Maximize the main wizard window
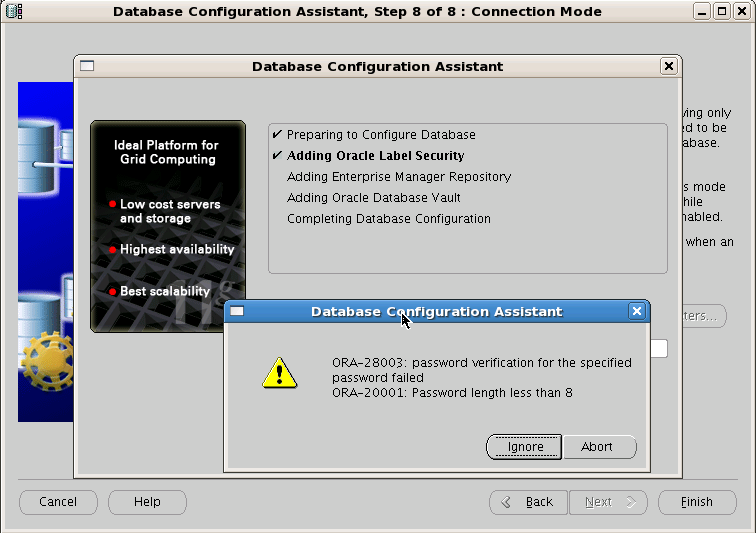The image size is (756, 533). pos(722,11)
